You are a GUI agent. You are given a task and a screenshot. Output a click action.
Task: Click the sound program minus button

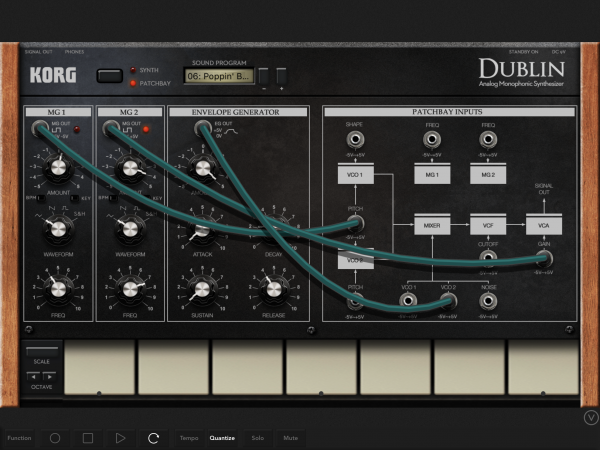tap(264, 76)
